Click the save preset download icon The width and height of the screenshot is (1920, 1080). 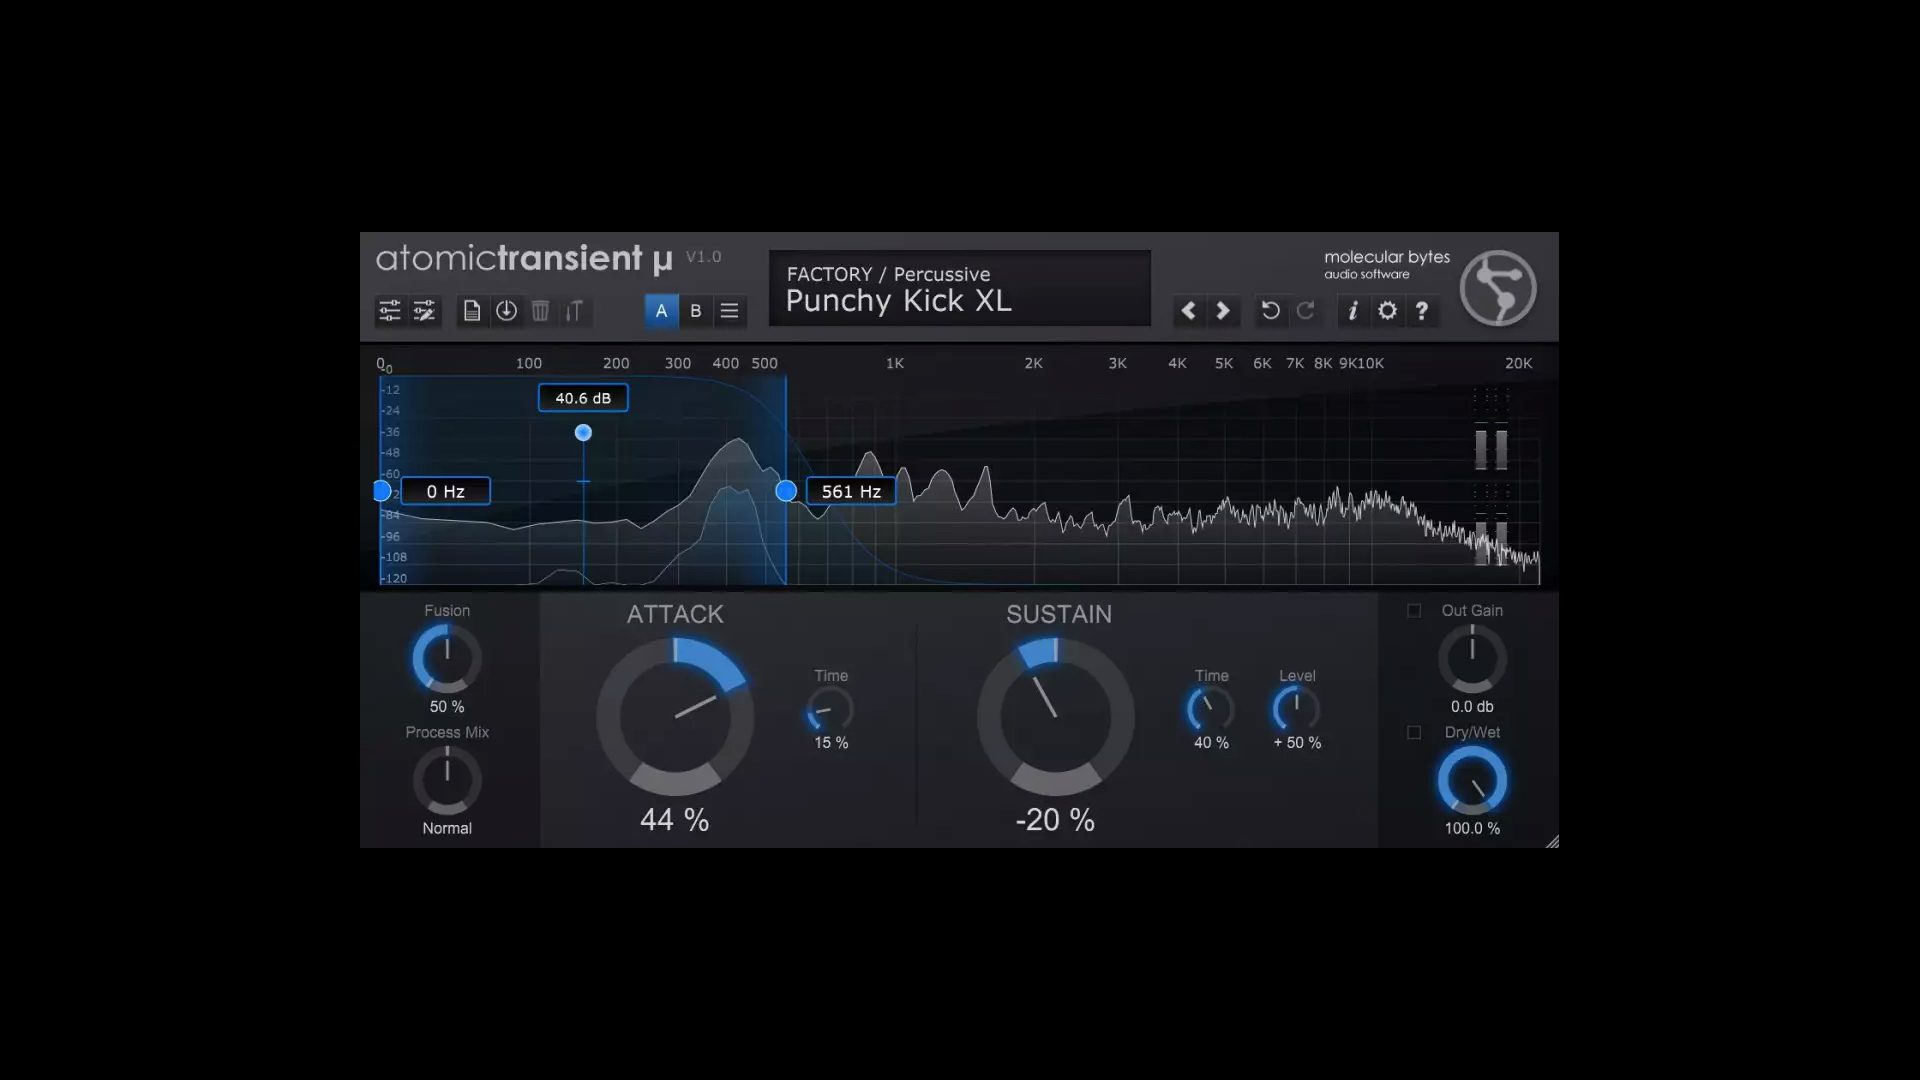tap(506, 311)
